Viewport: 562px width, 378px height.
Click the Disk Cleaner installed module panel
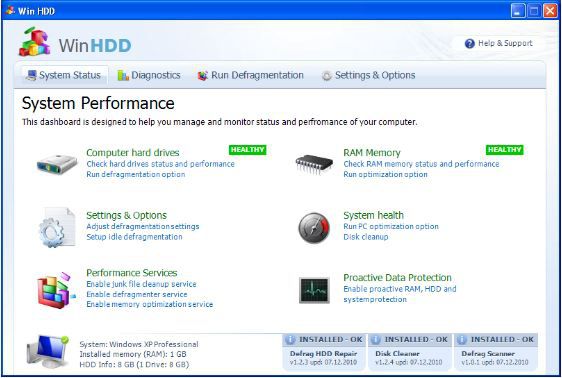410,351
